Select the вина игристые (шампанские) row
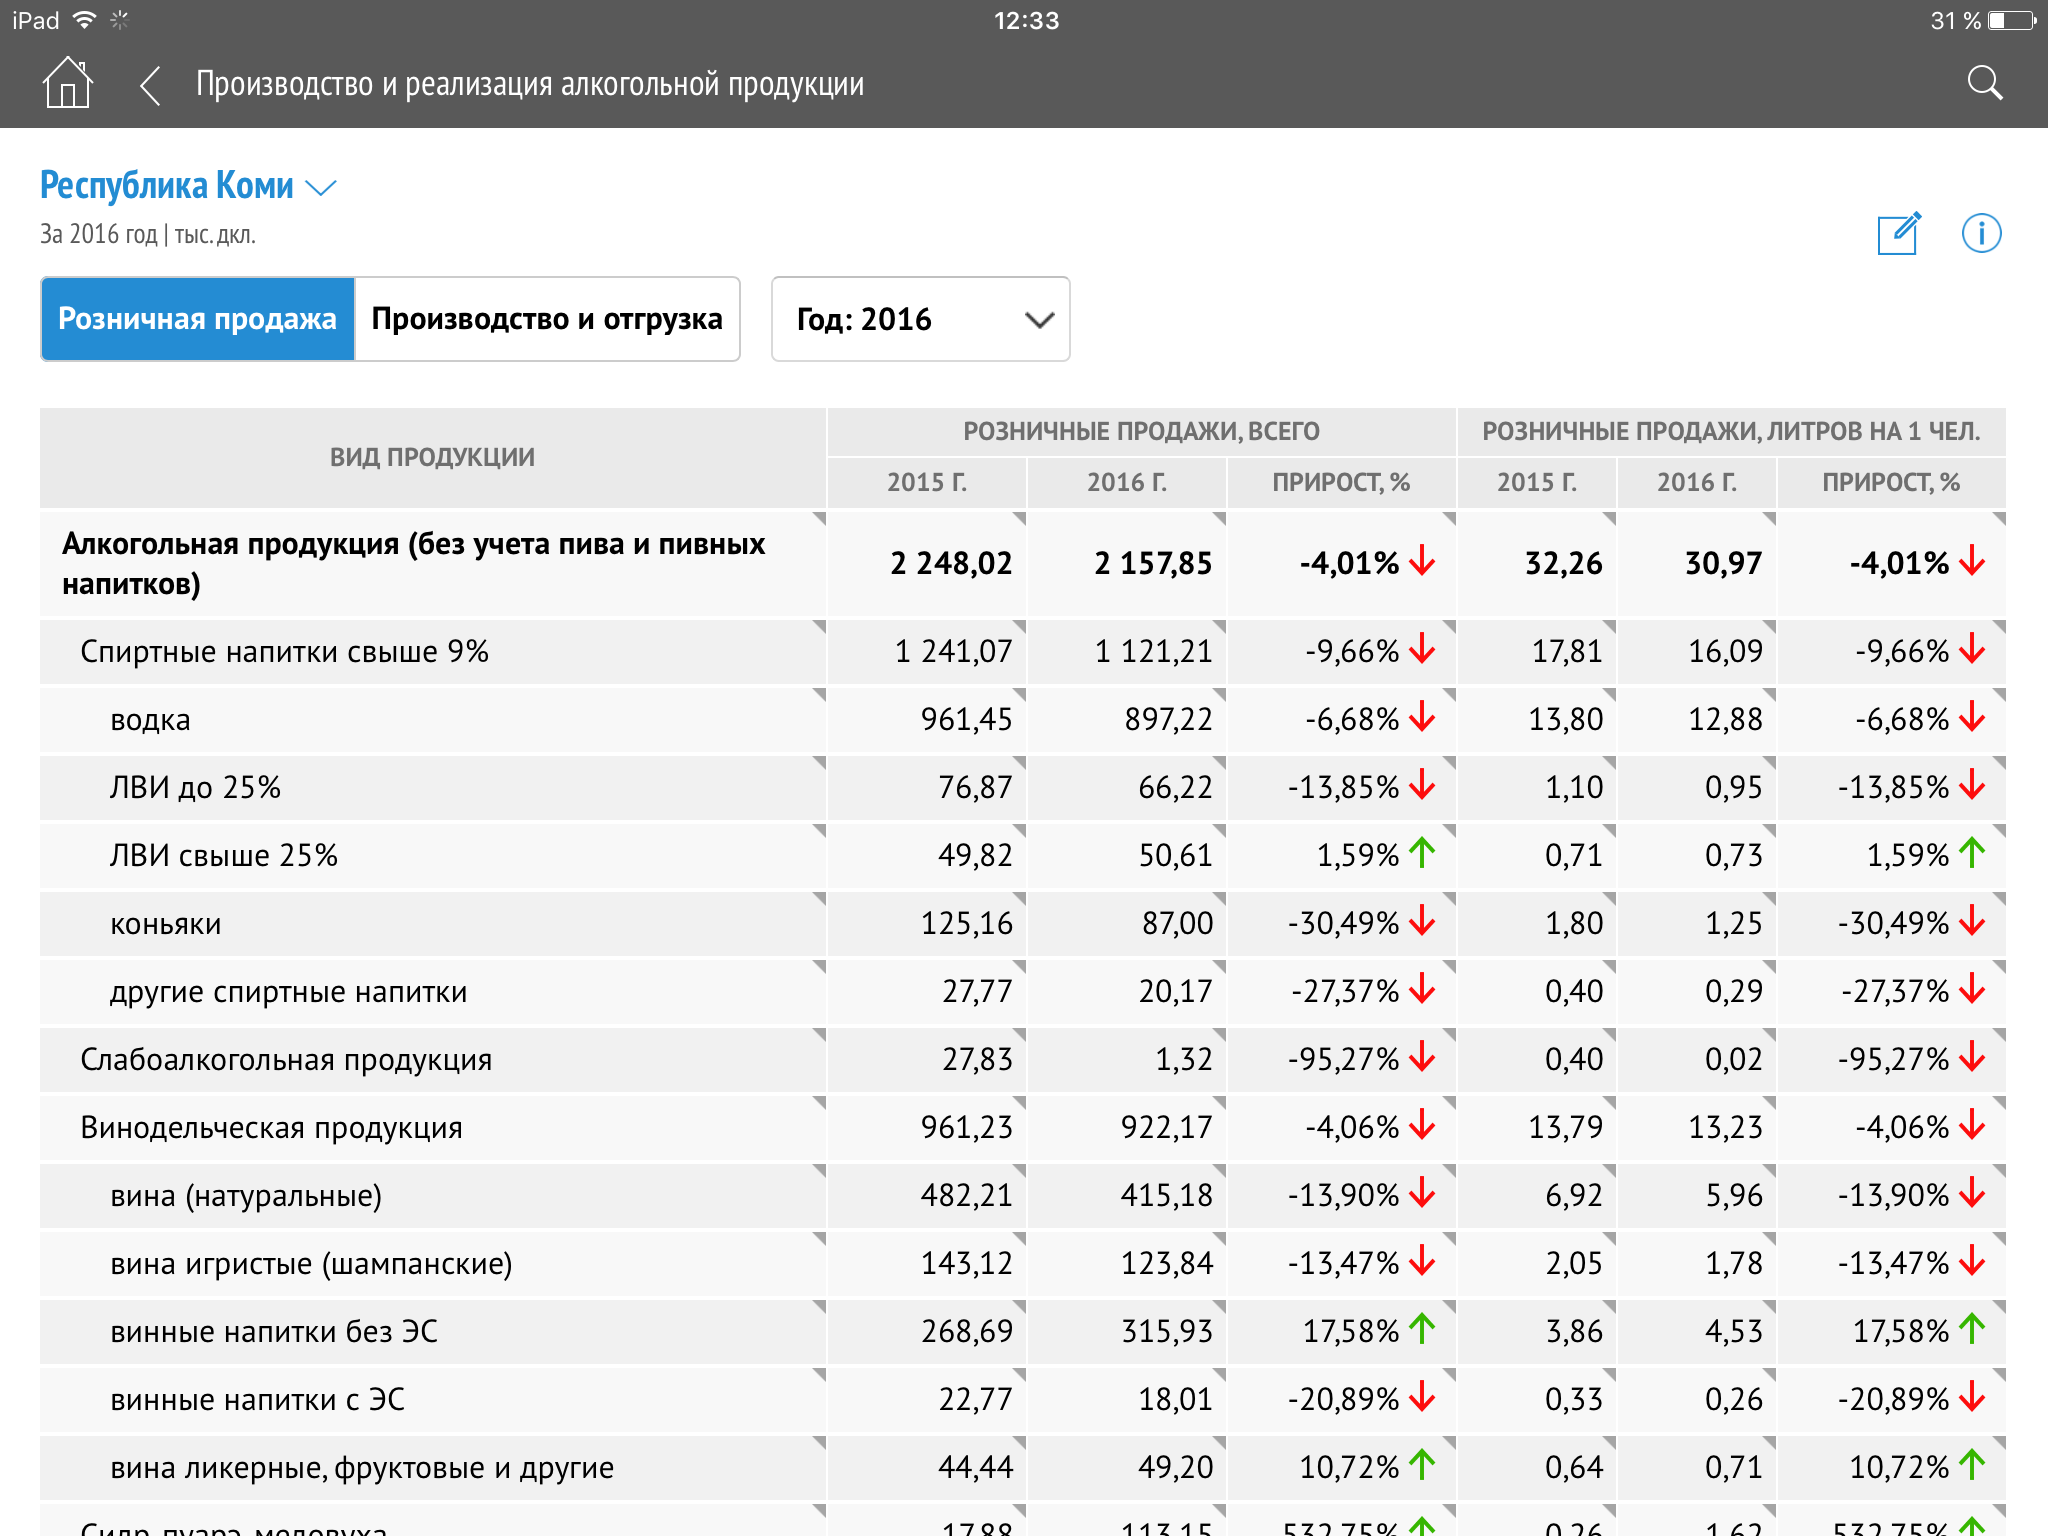 click(311, 1264)
